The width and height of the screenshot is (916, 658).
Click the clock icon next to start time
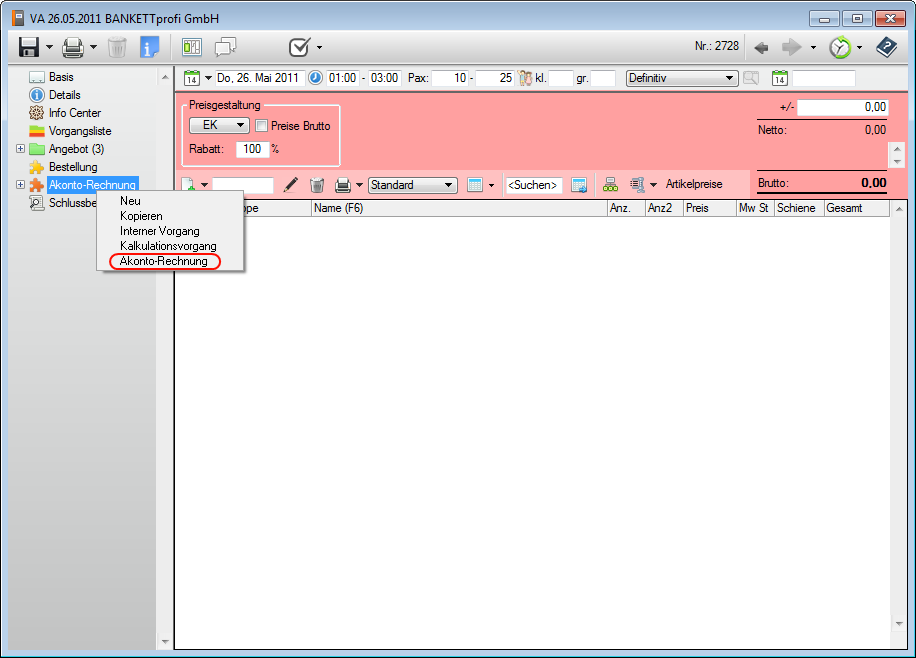[315, 78]
